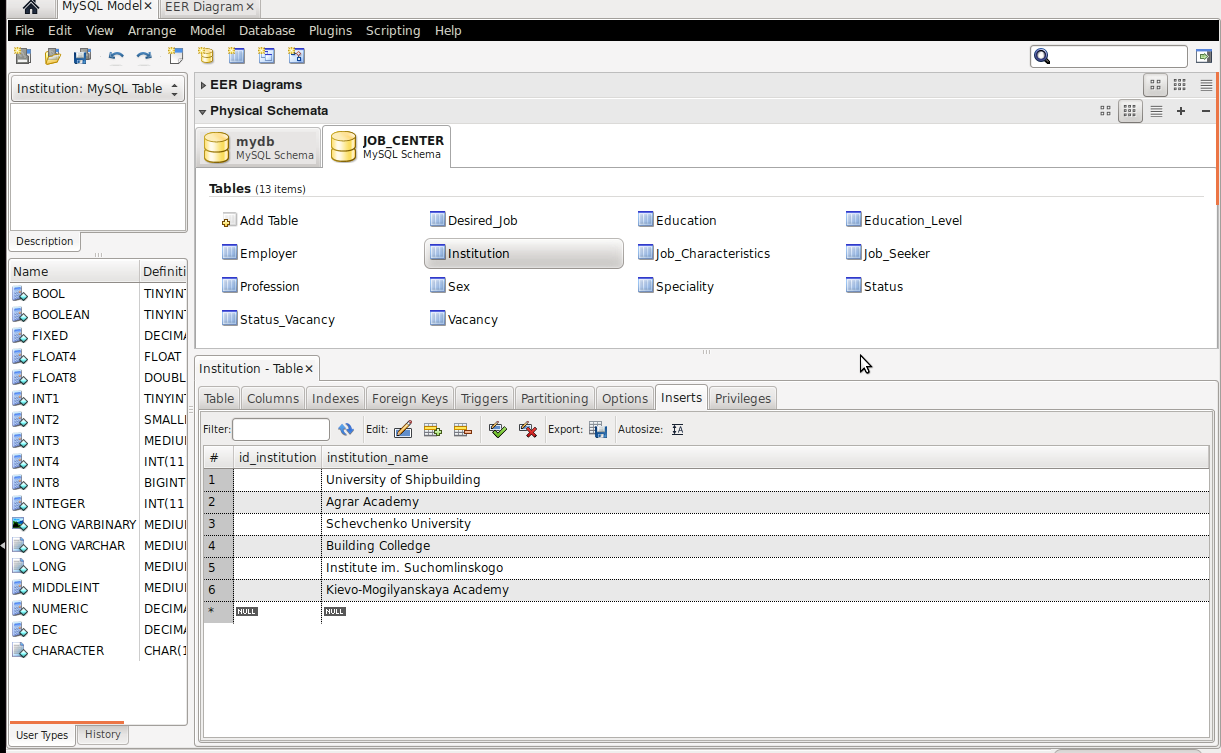Image resolution: width=1221 pixels, height=753 pixels.
Task: Click the Undo arrow in the toolbar
Action: (x=116, y=56)
